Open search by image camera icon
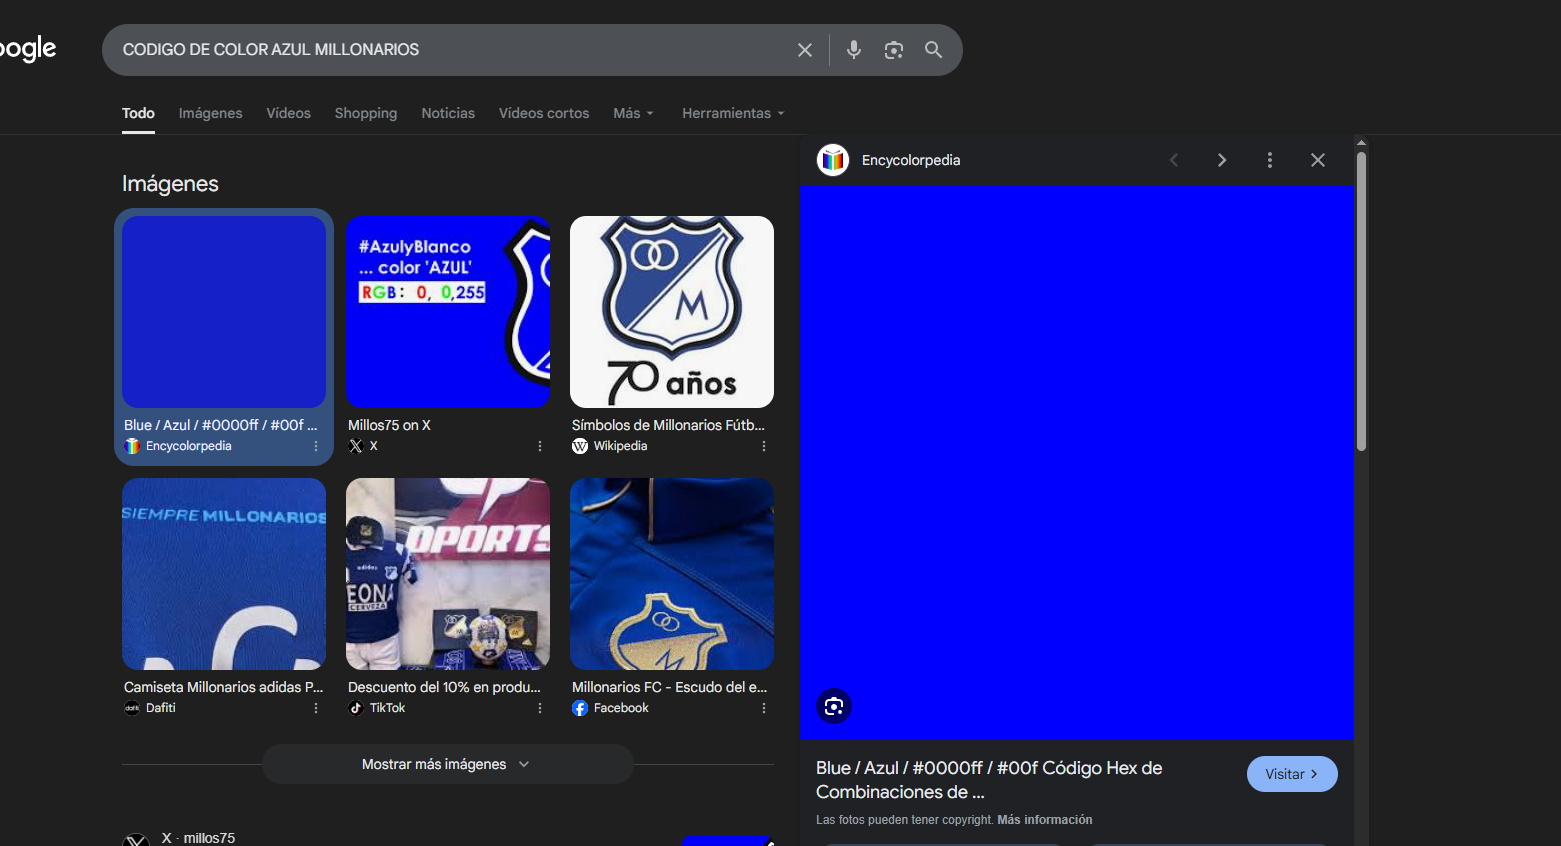This screenshot has height=846, width=1561. (894, 50)
